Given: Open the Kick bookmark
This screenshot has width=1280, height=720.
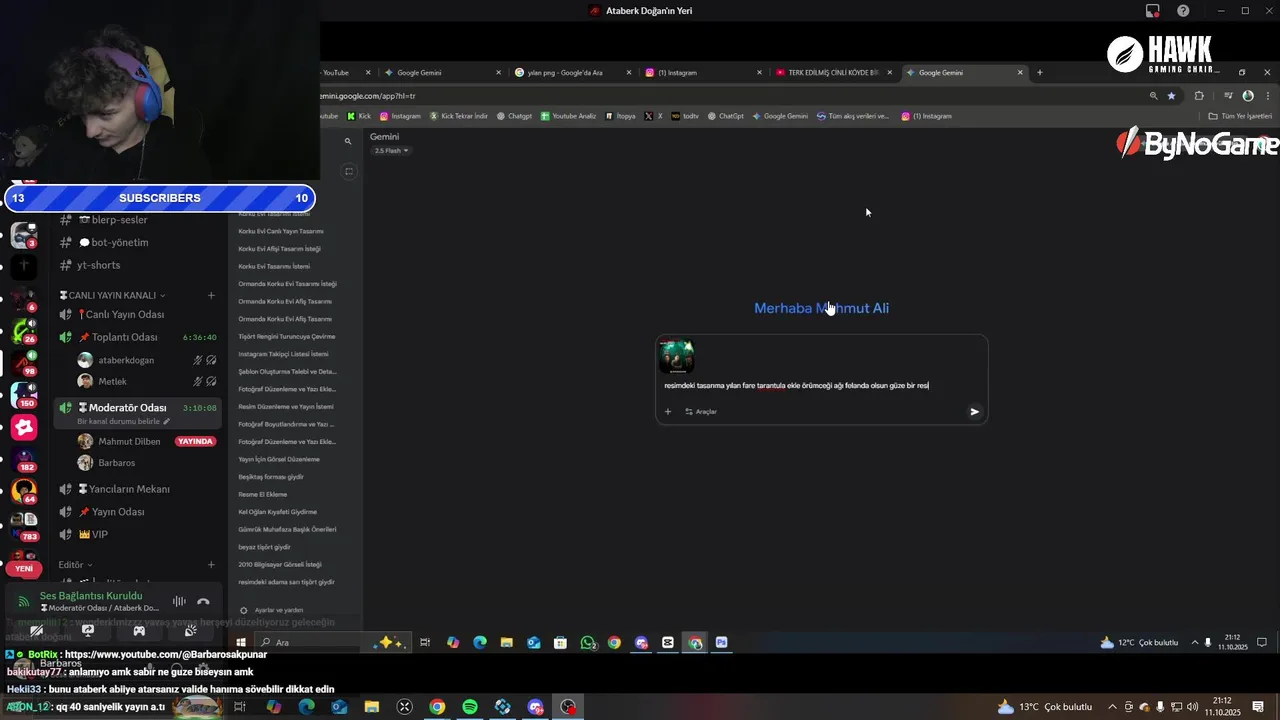Looking at the screenshot, I should pyautogui.click(x=359, y=116).
